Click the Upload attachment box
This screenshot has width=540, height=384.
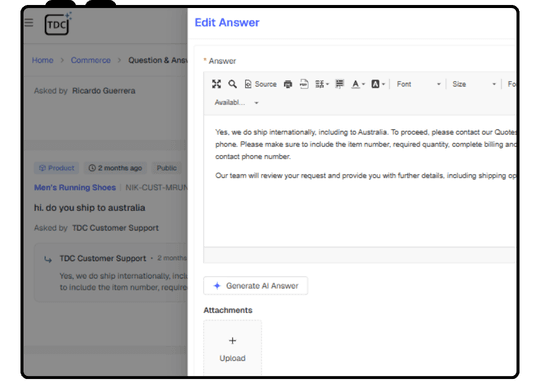[232, 348]
